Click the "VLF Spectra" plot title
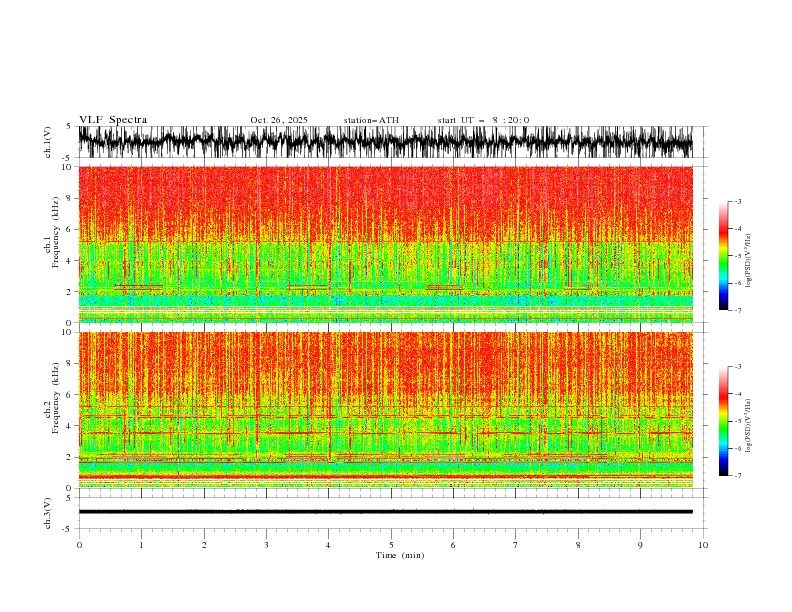792x612 pixels. pos(113,120)
